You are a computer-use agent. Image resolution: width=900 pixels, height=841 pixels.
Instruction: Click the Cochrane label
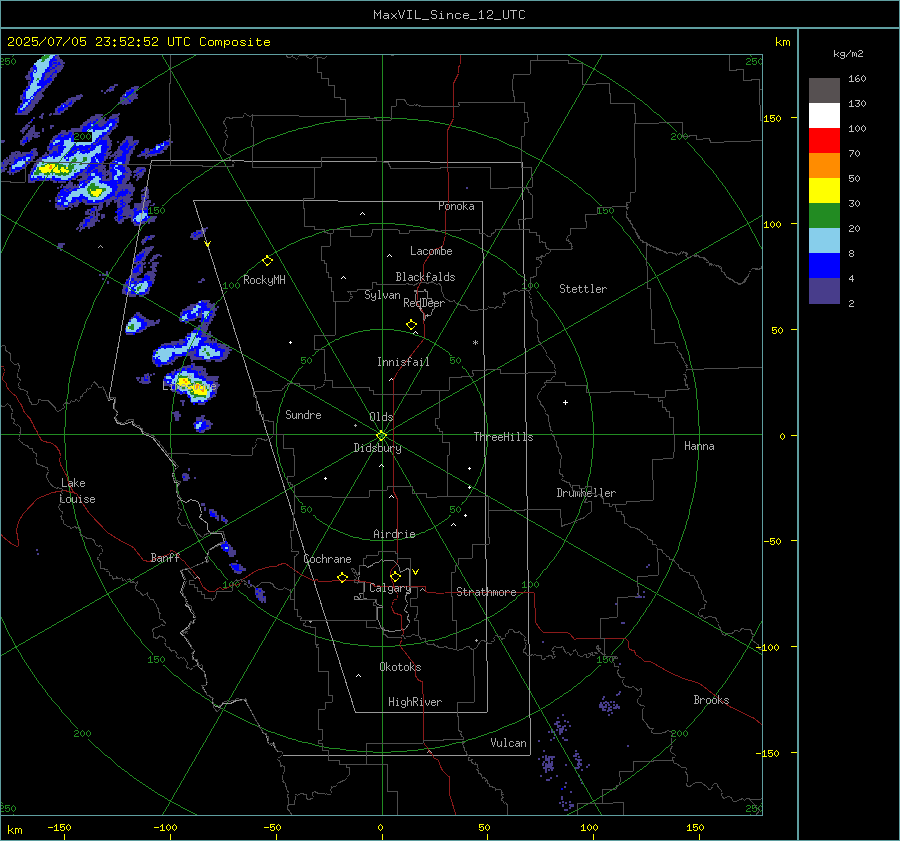pyautogui.click(x=327, y=559)
